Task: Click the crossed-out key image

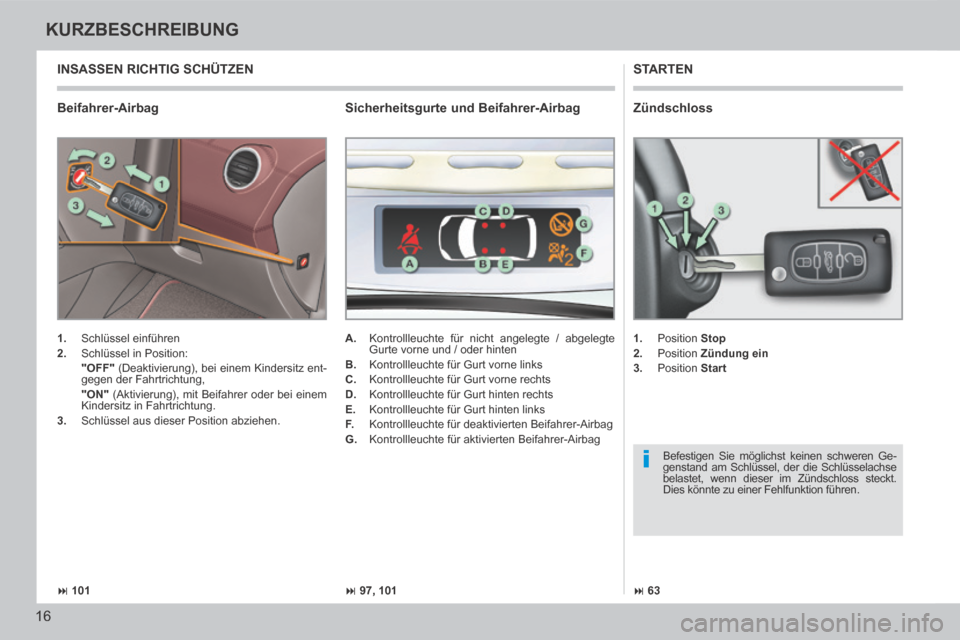Action: 860,172
